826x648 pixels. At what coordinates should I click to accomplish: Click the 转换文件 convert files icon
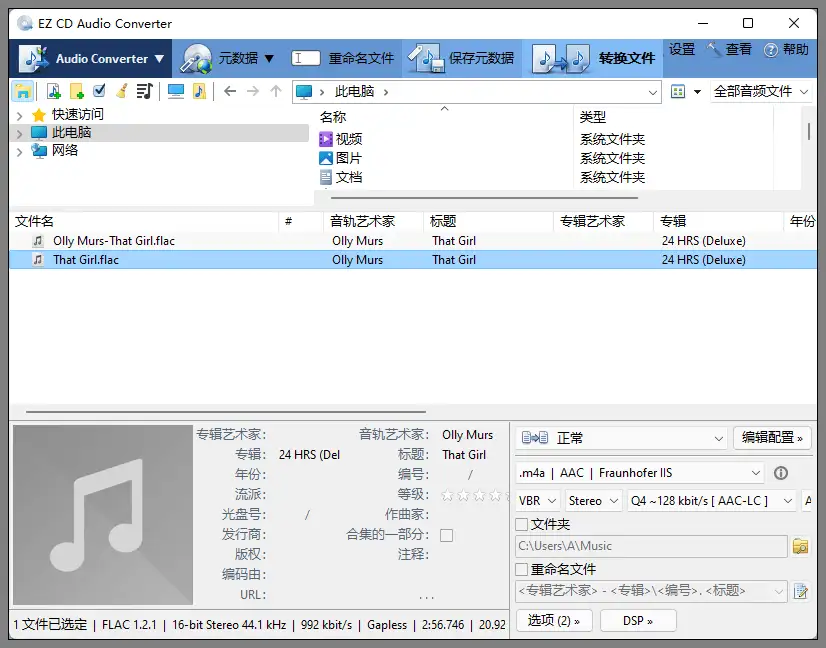point(562,58)
